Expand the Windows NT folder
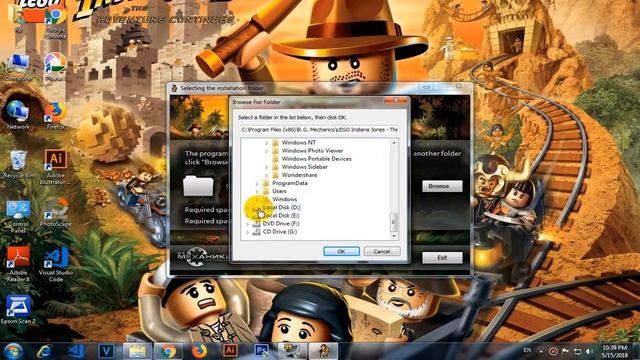 point(266,142)
